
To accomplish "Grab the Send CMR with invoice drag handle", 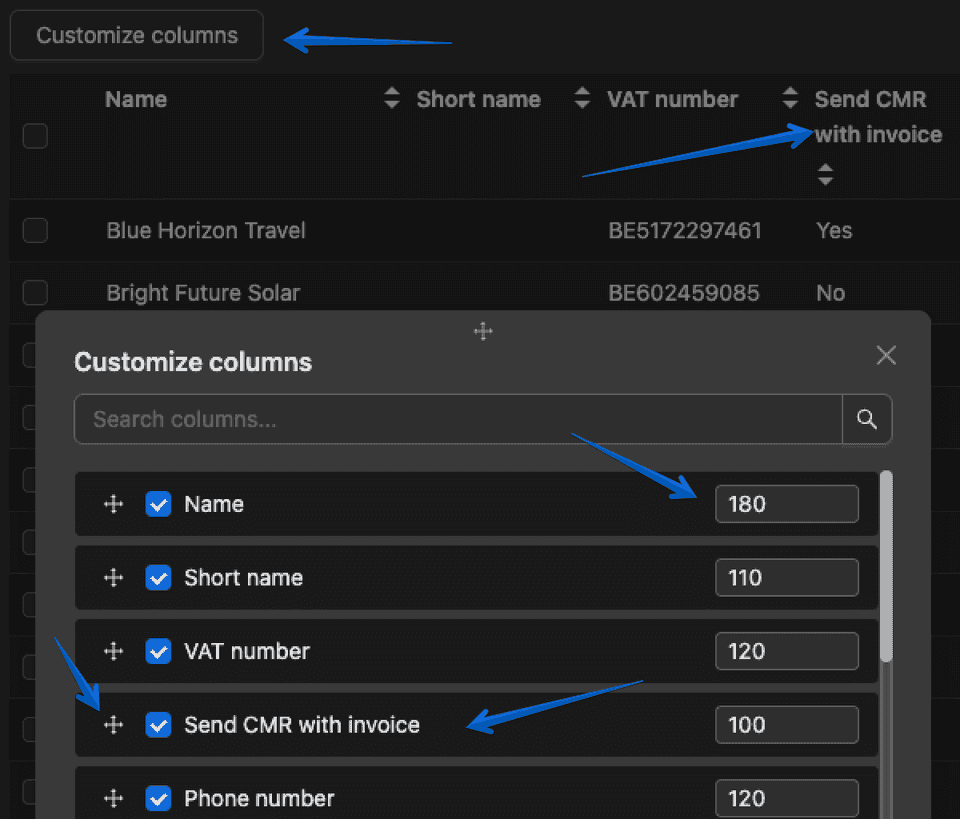I will click(113, 725).
